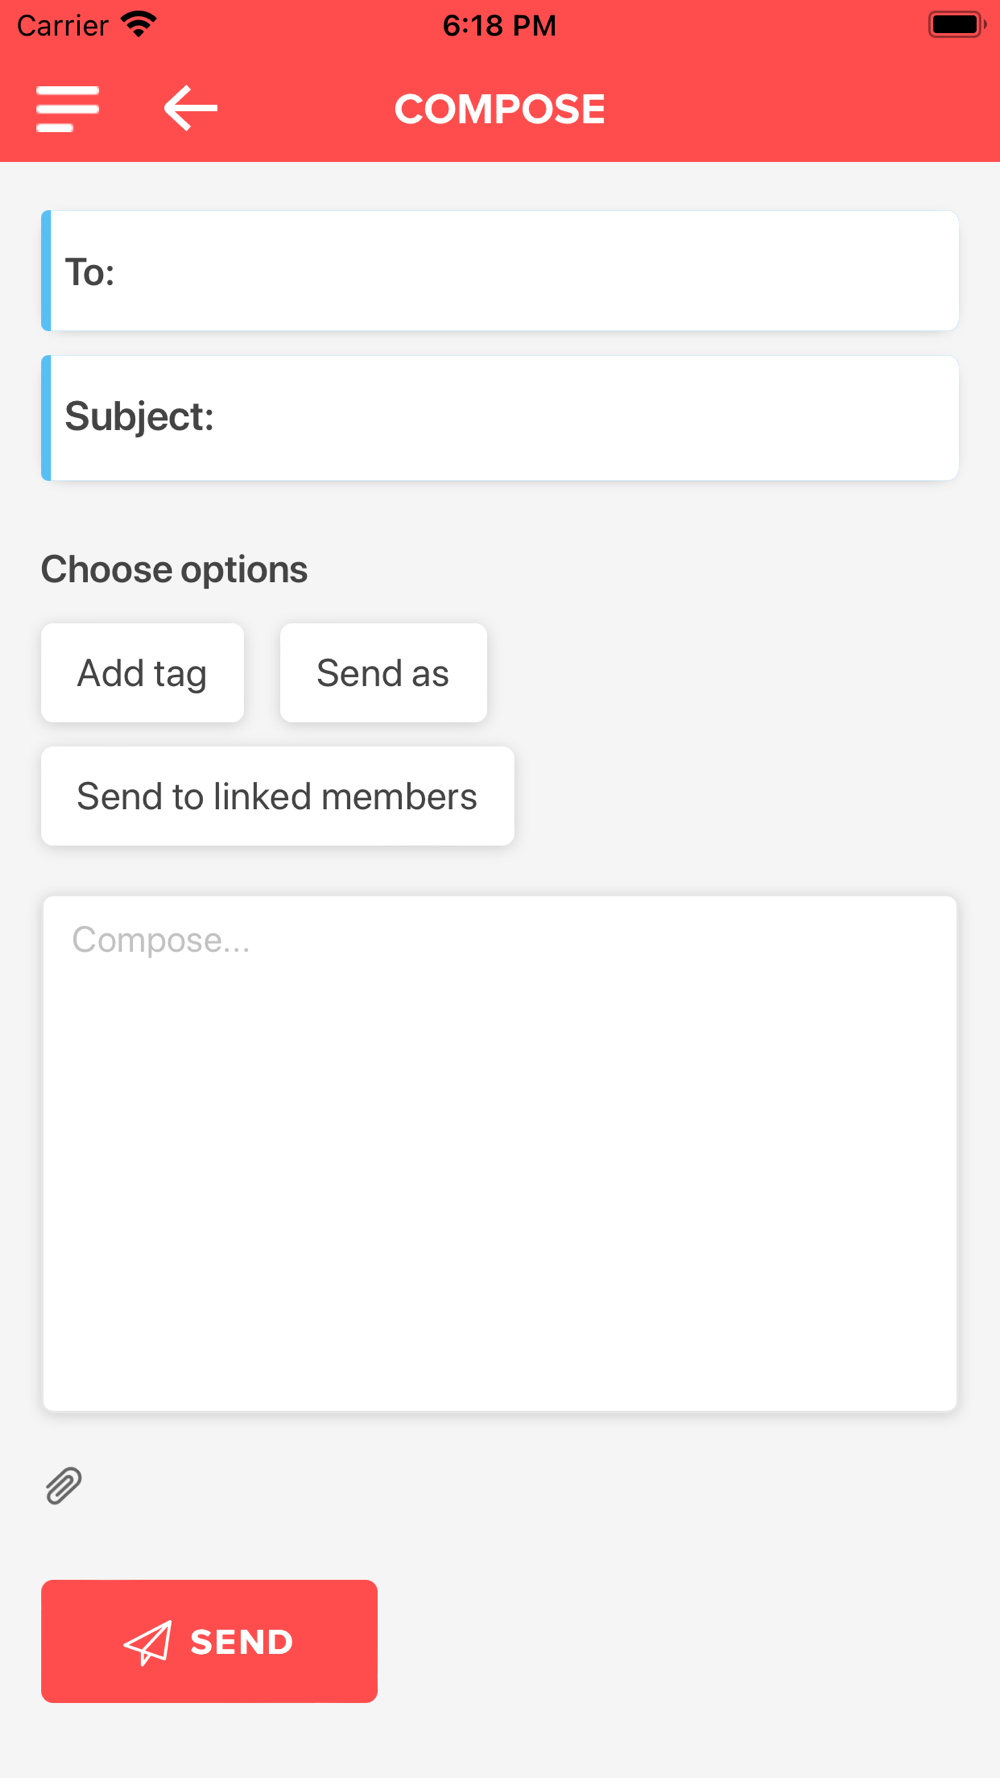Click into the To recipient field
The height and width of the screenshot is (1778, 1000).
(x=530, y=271)
